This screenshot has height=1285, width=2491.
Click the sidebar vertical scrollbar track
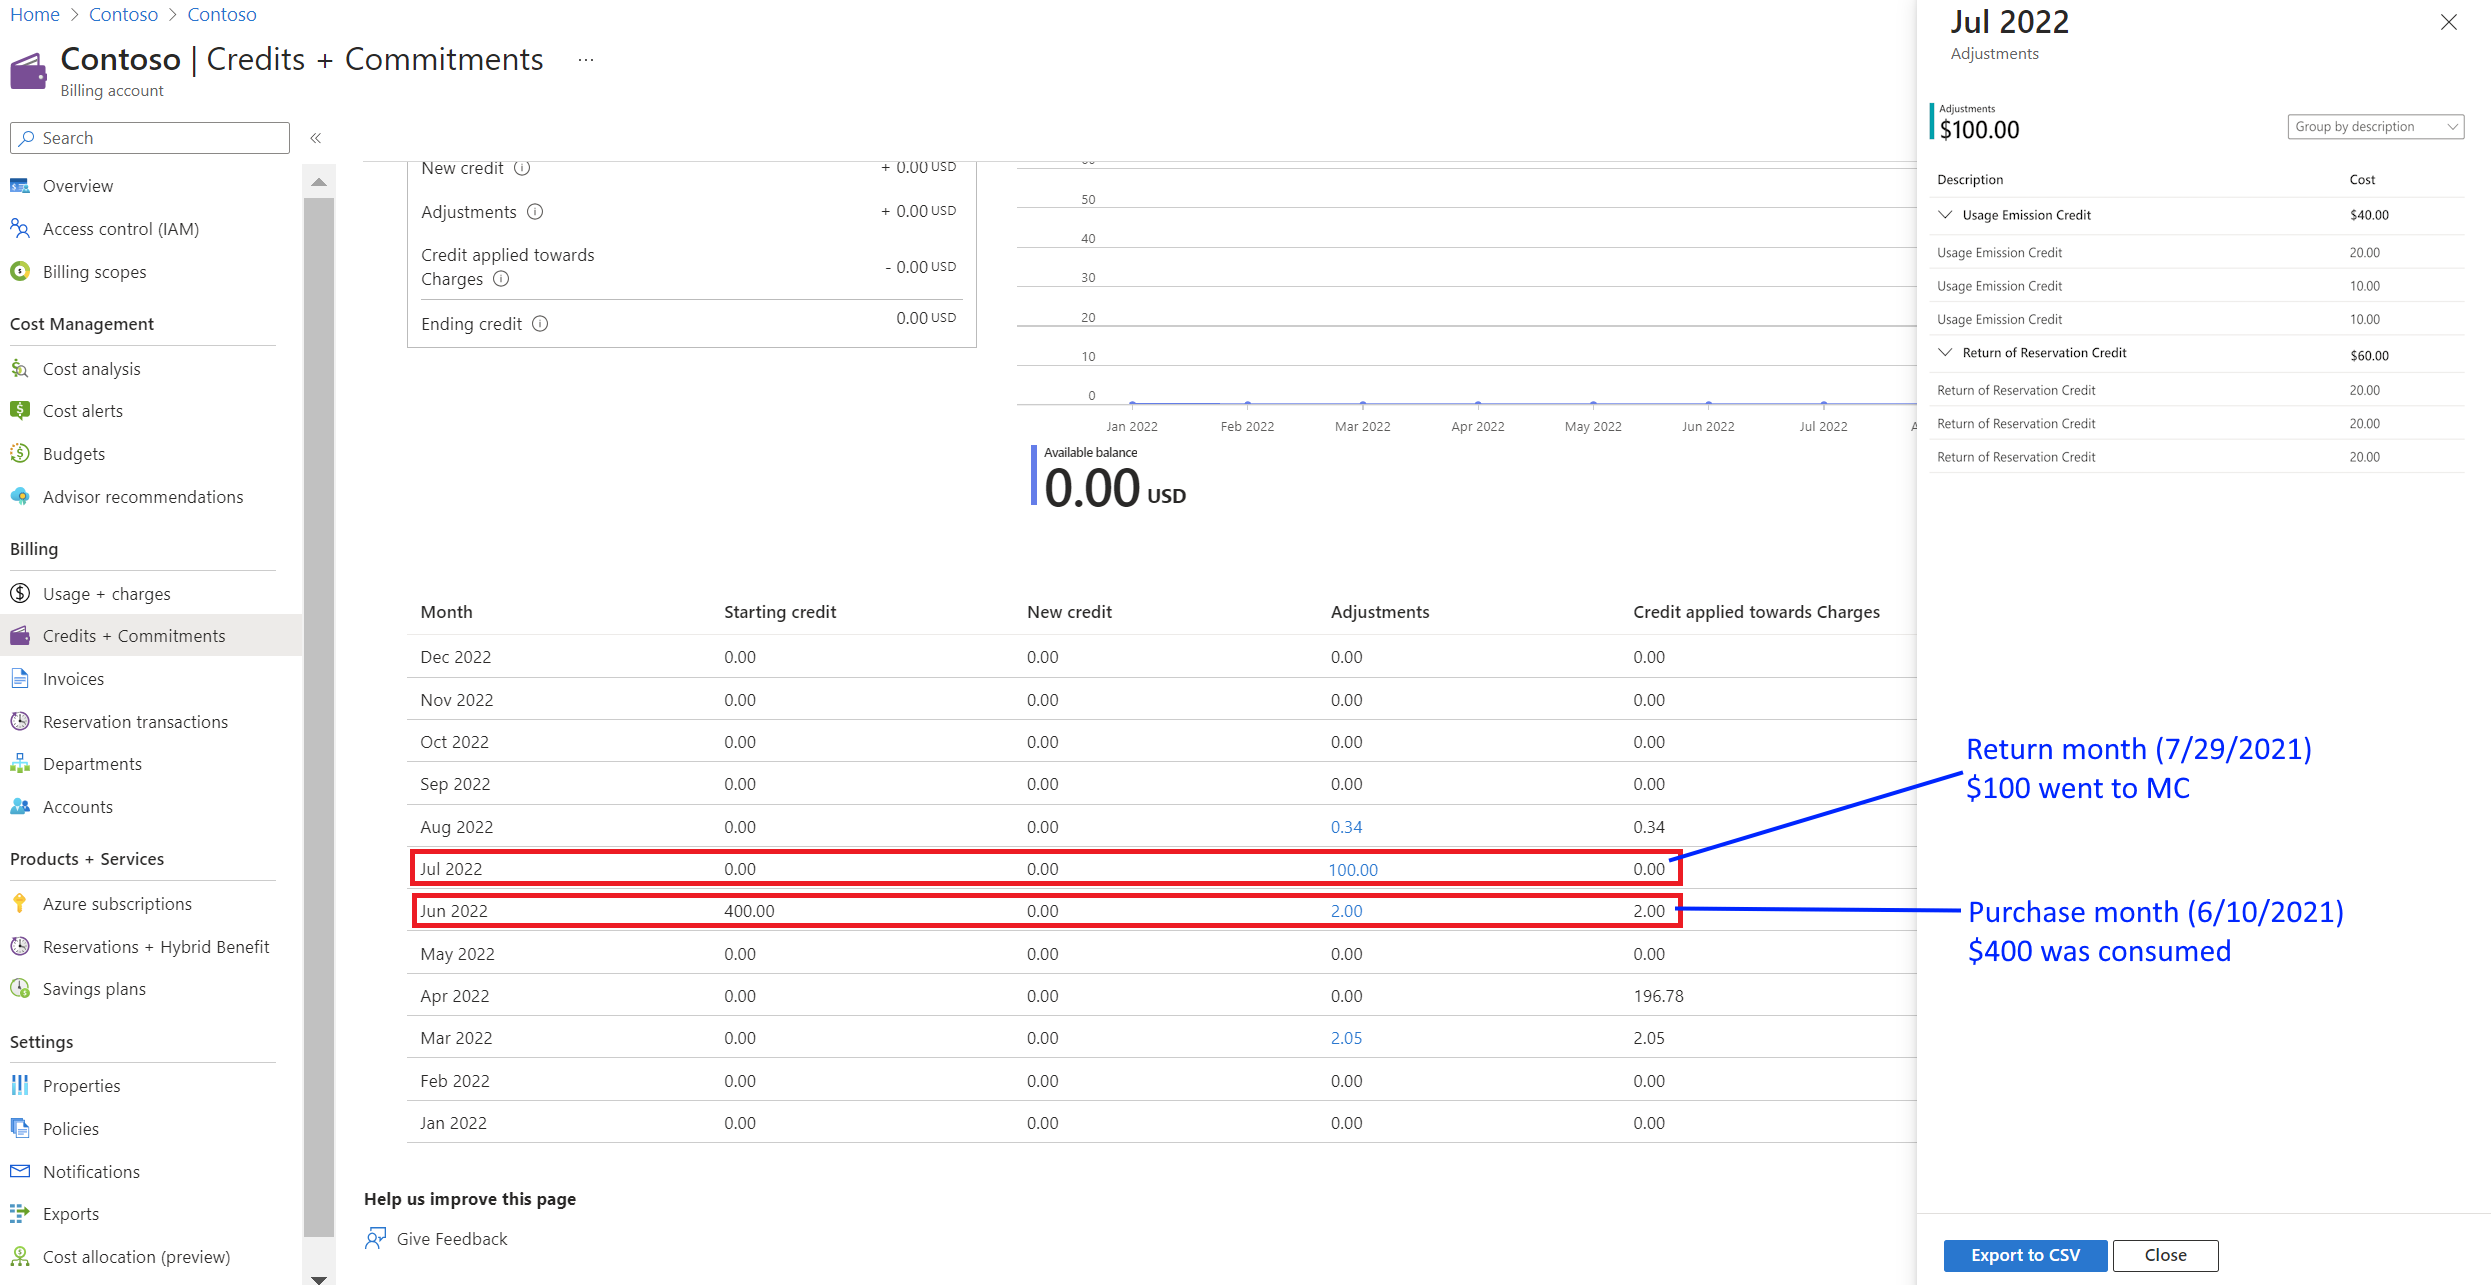point(319,700)
